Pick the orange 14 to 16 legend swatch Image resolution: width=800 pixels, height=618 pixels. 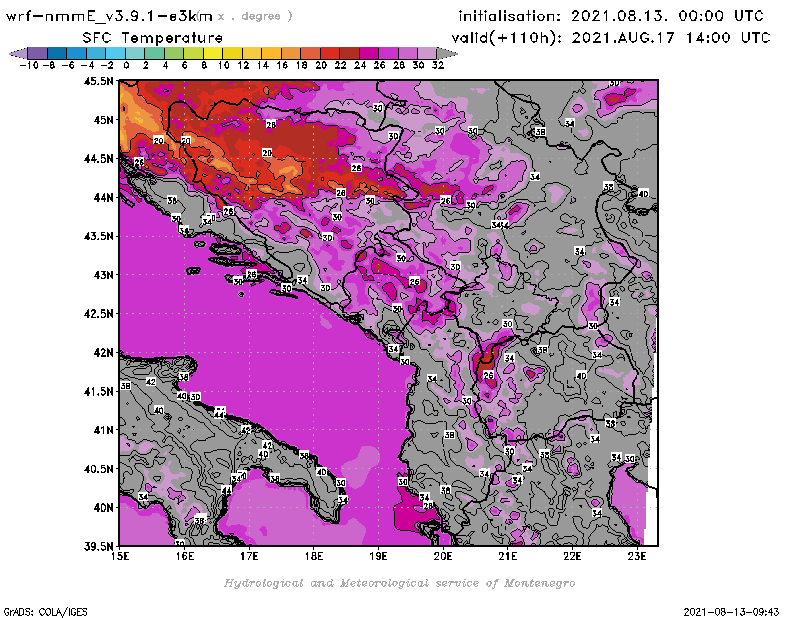[x=271, y=53]
